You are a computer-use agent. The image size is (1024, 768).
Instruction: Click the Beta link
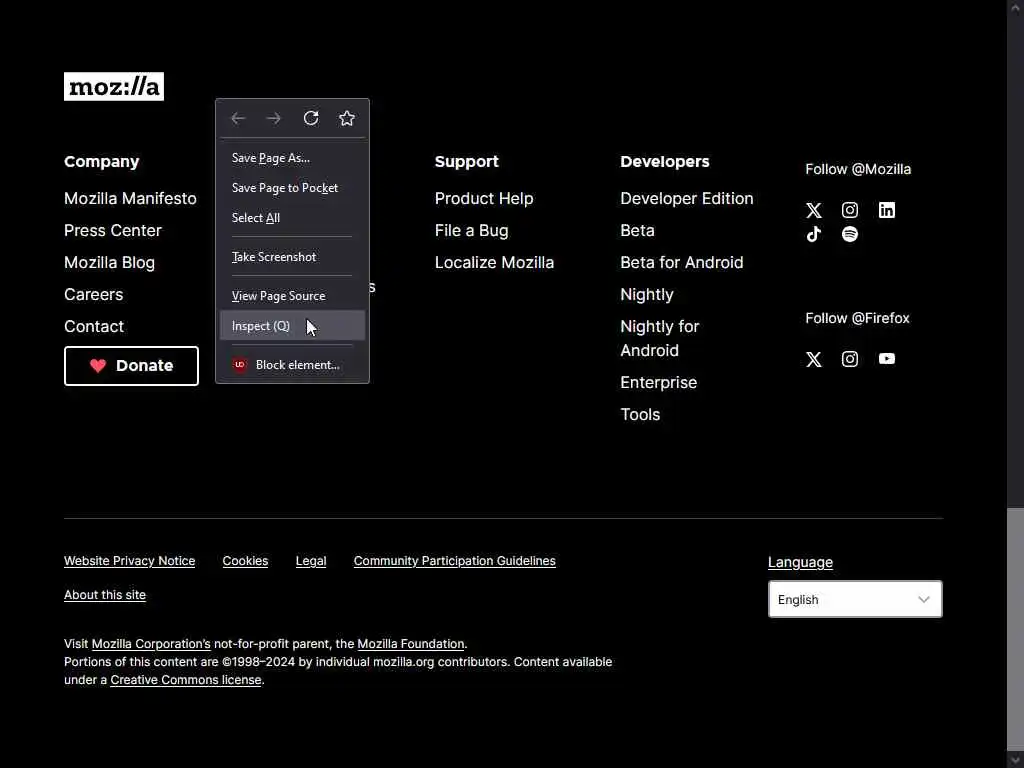coord(637,231)
